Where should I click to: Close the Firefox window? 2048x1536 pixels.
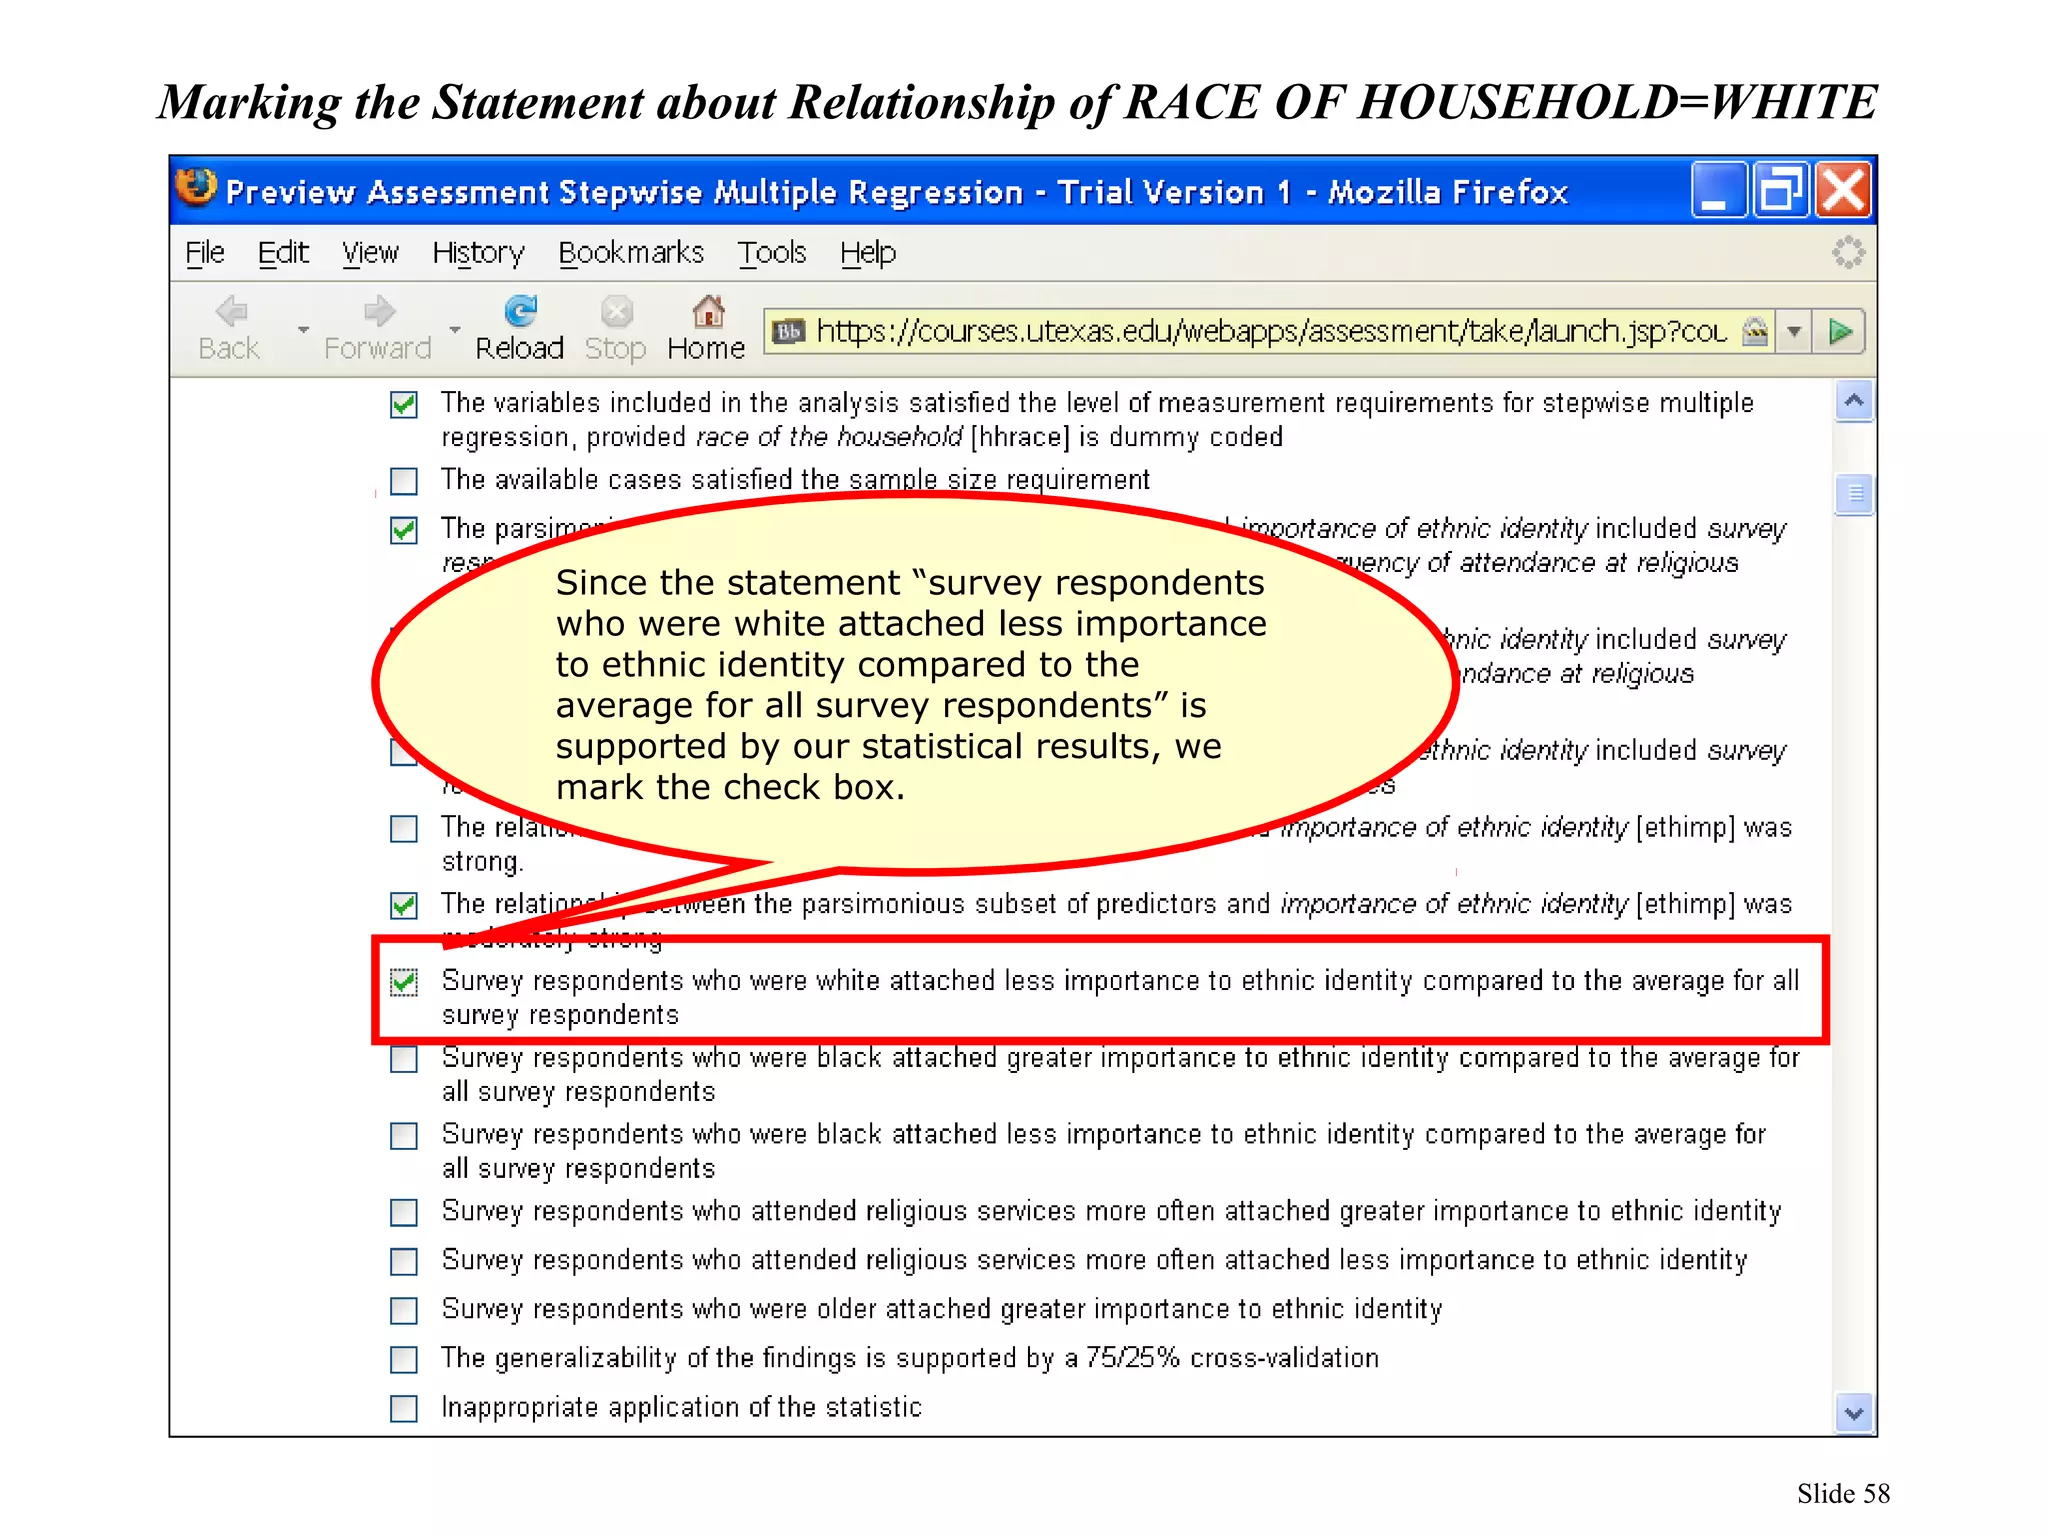click(1843, 190)
